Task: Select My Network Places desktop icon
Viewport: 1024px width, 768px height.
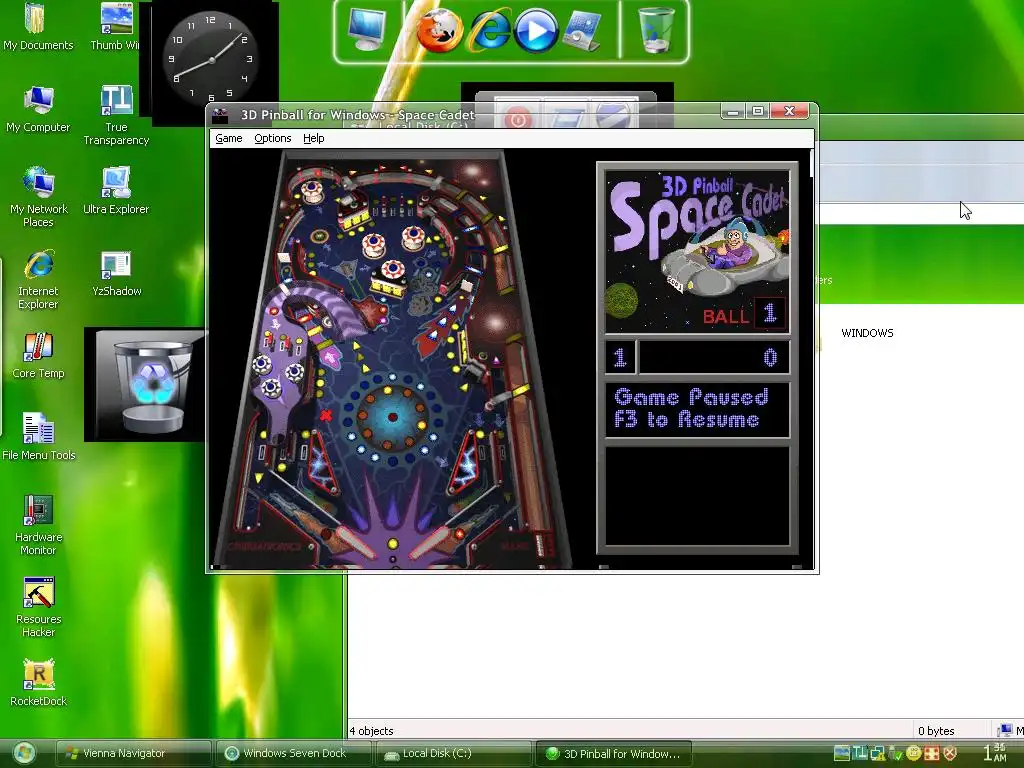Action: click(39, 197)
